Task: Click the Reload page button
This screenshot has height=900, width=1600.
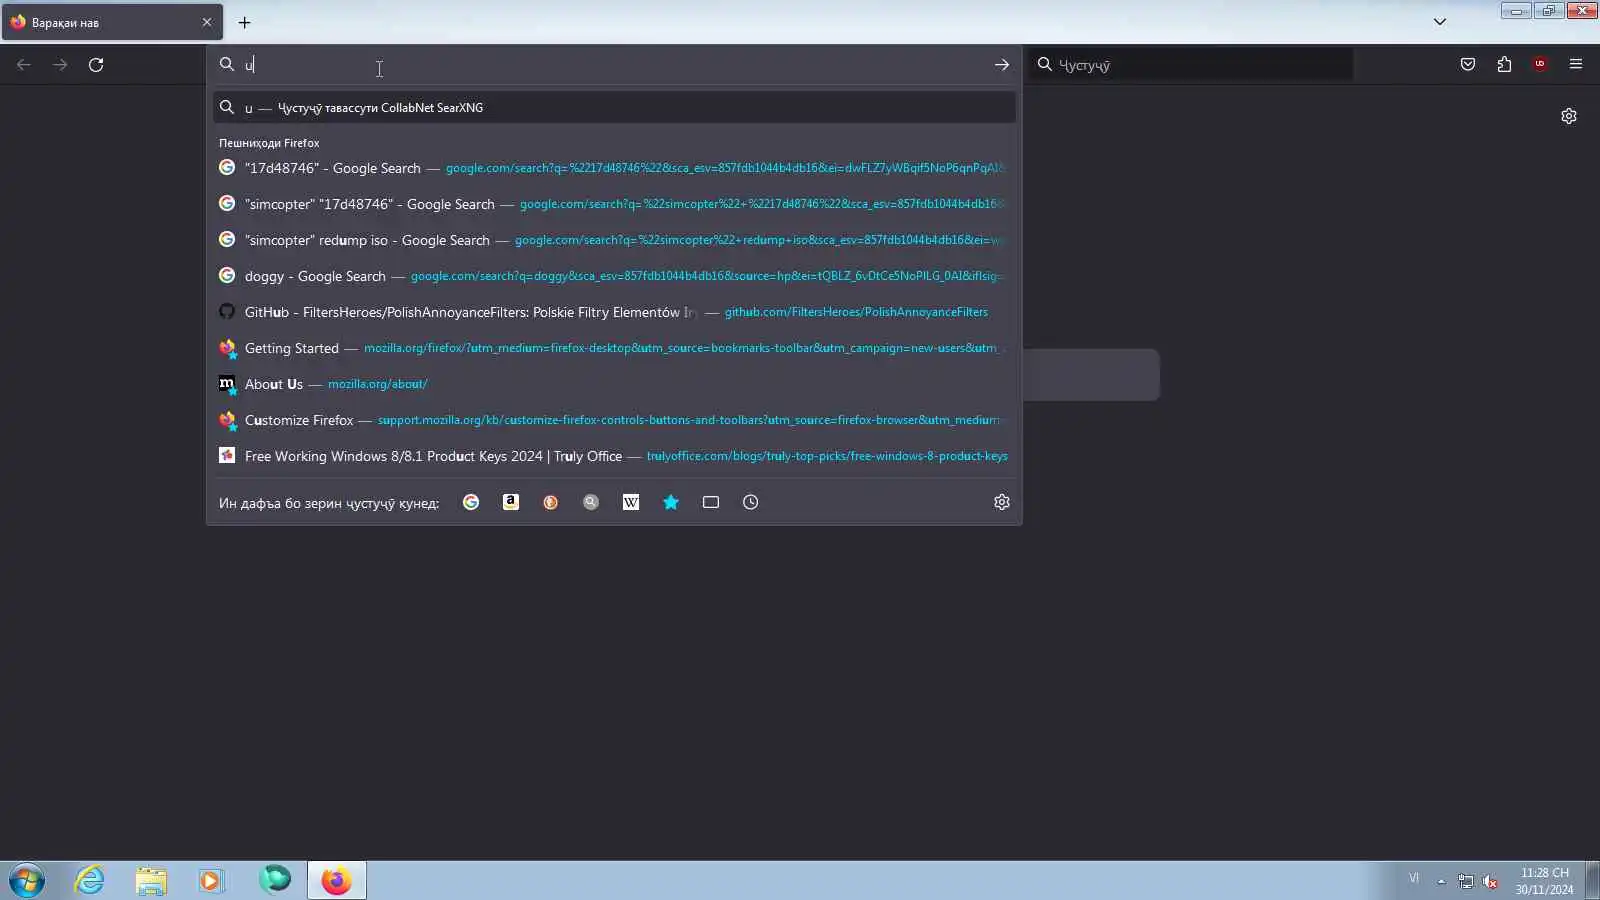Action: click(96, 65)
